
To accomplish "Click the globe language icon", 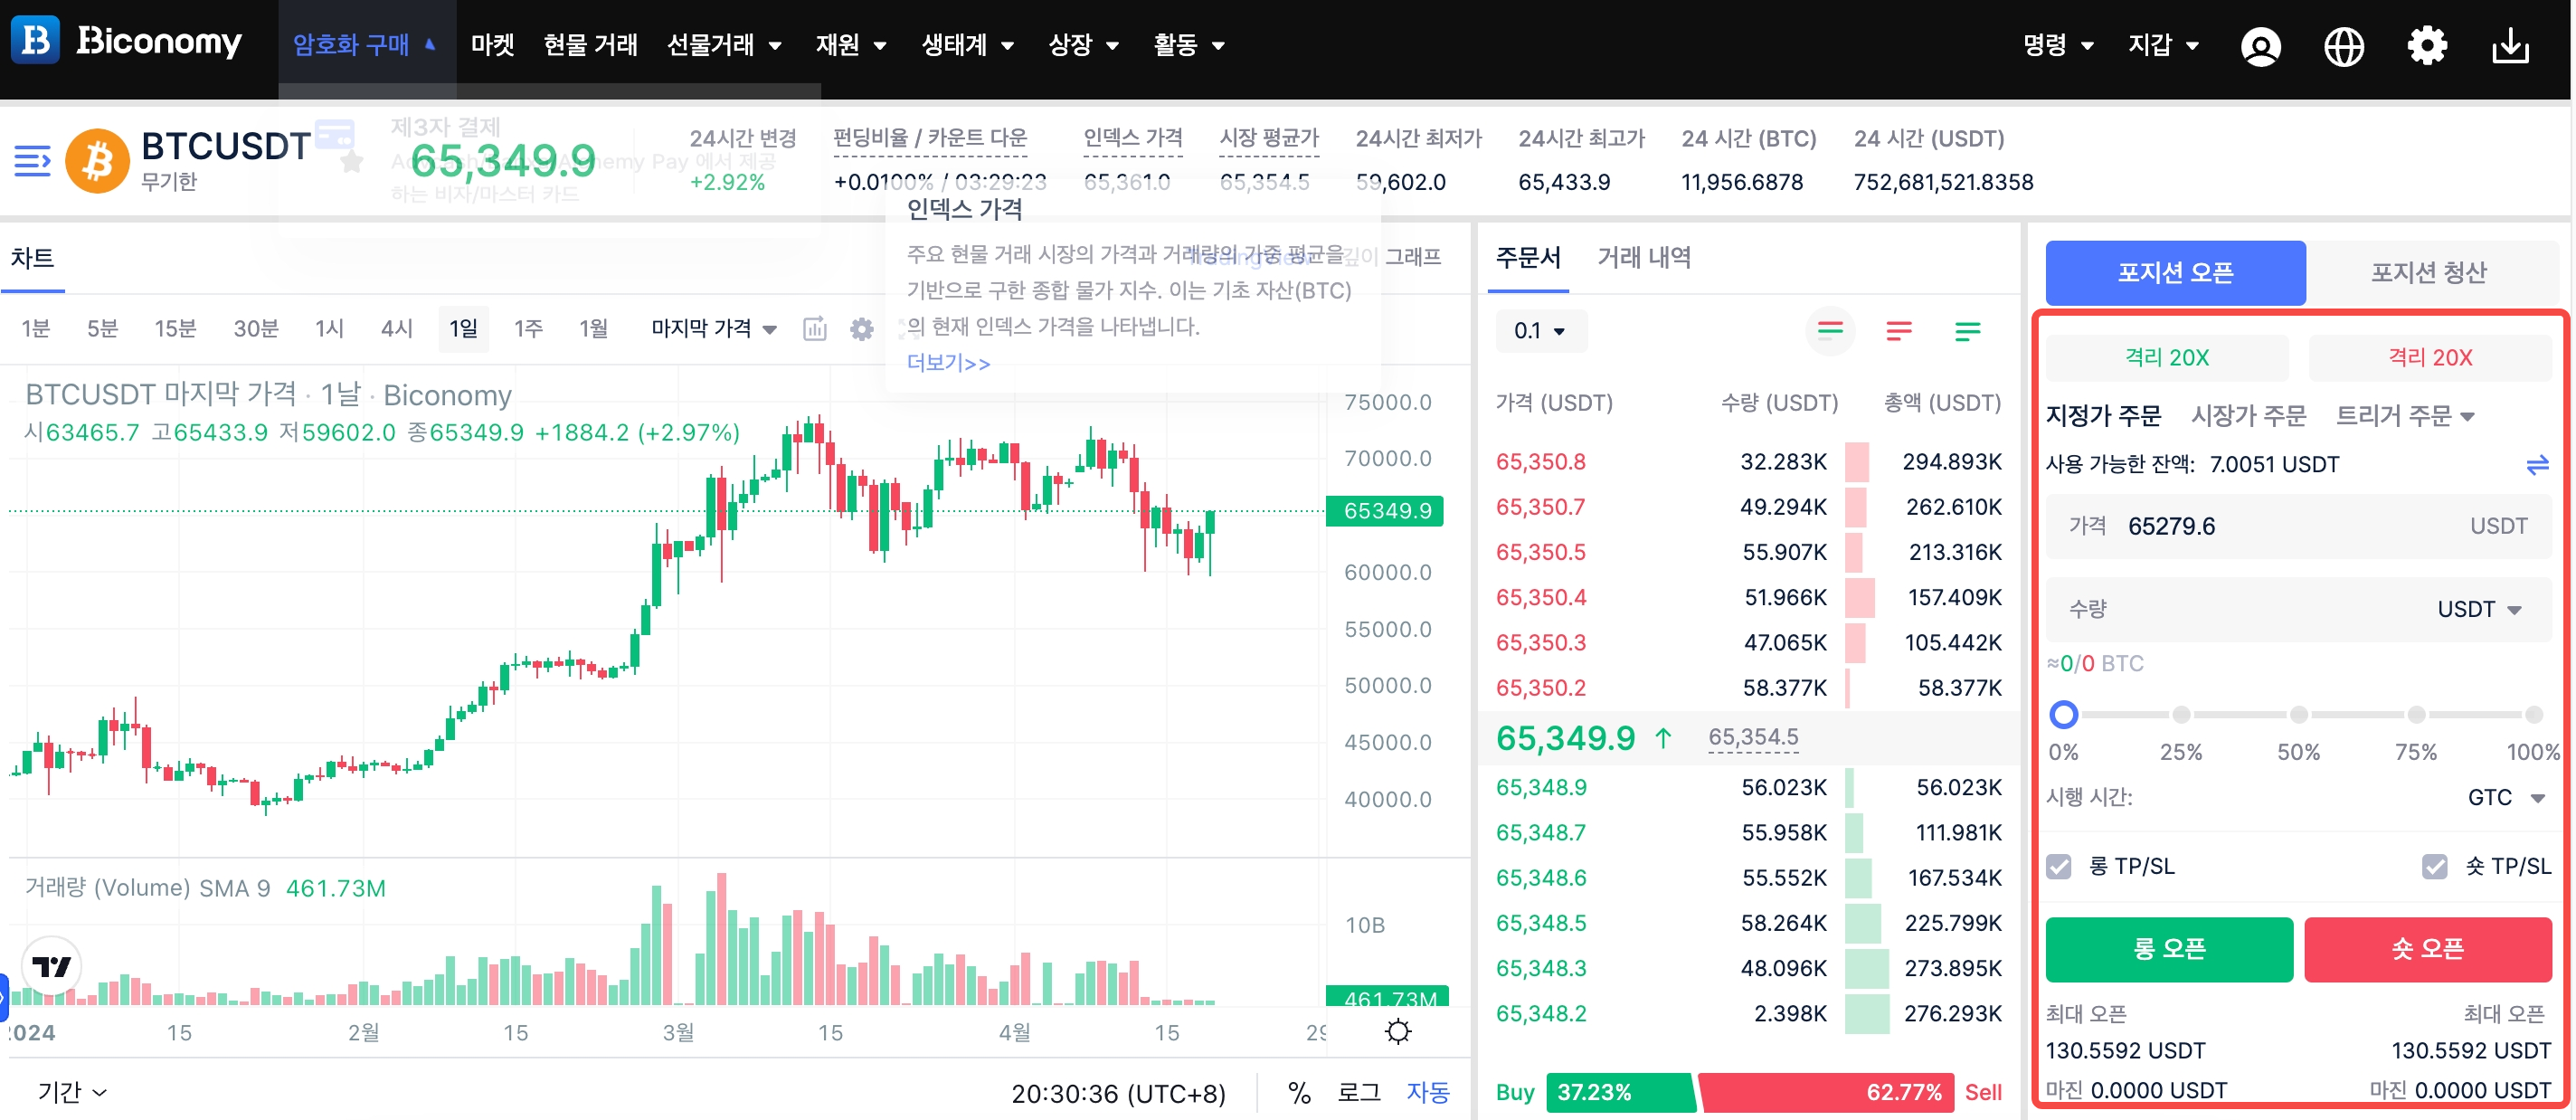I will 2343,46.
